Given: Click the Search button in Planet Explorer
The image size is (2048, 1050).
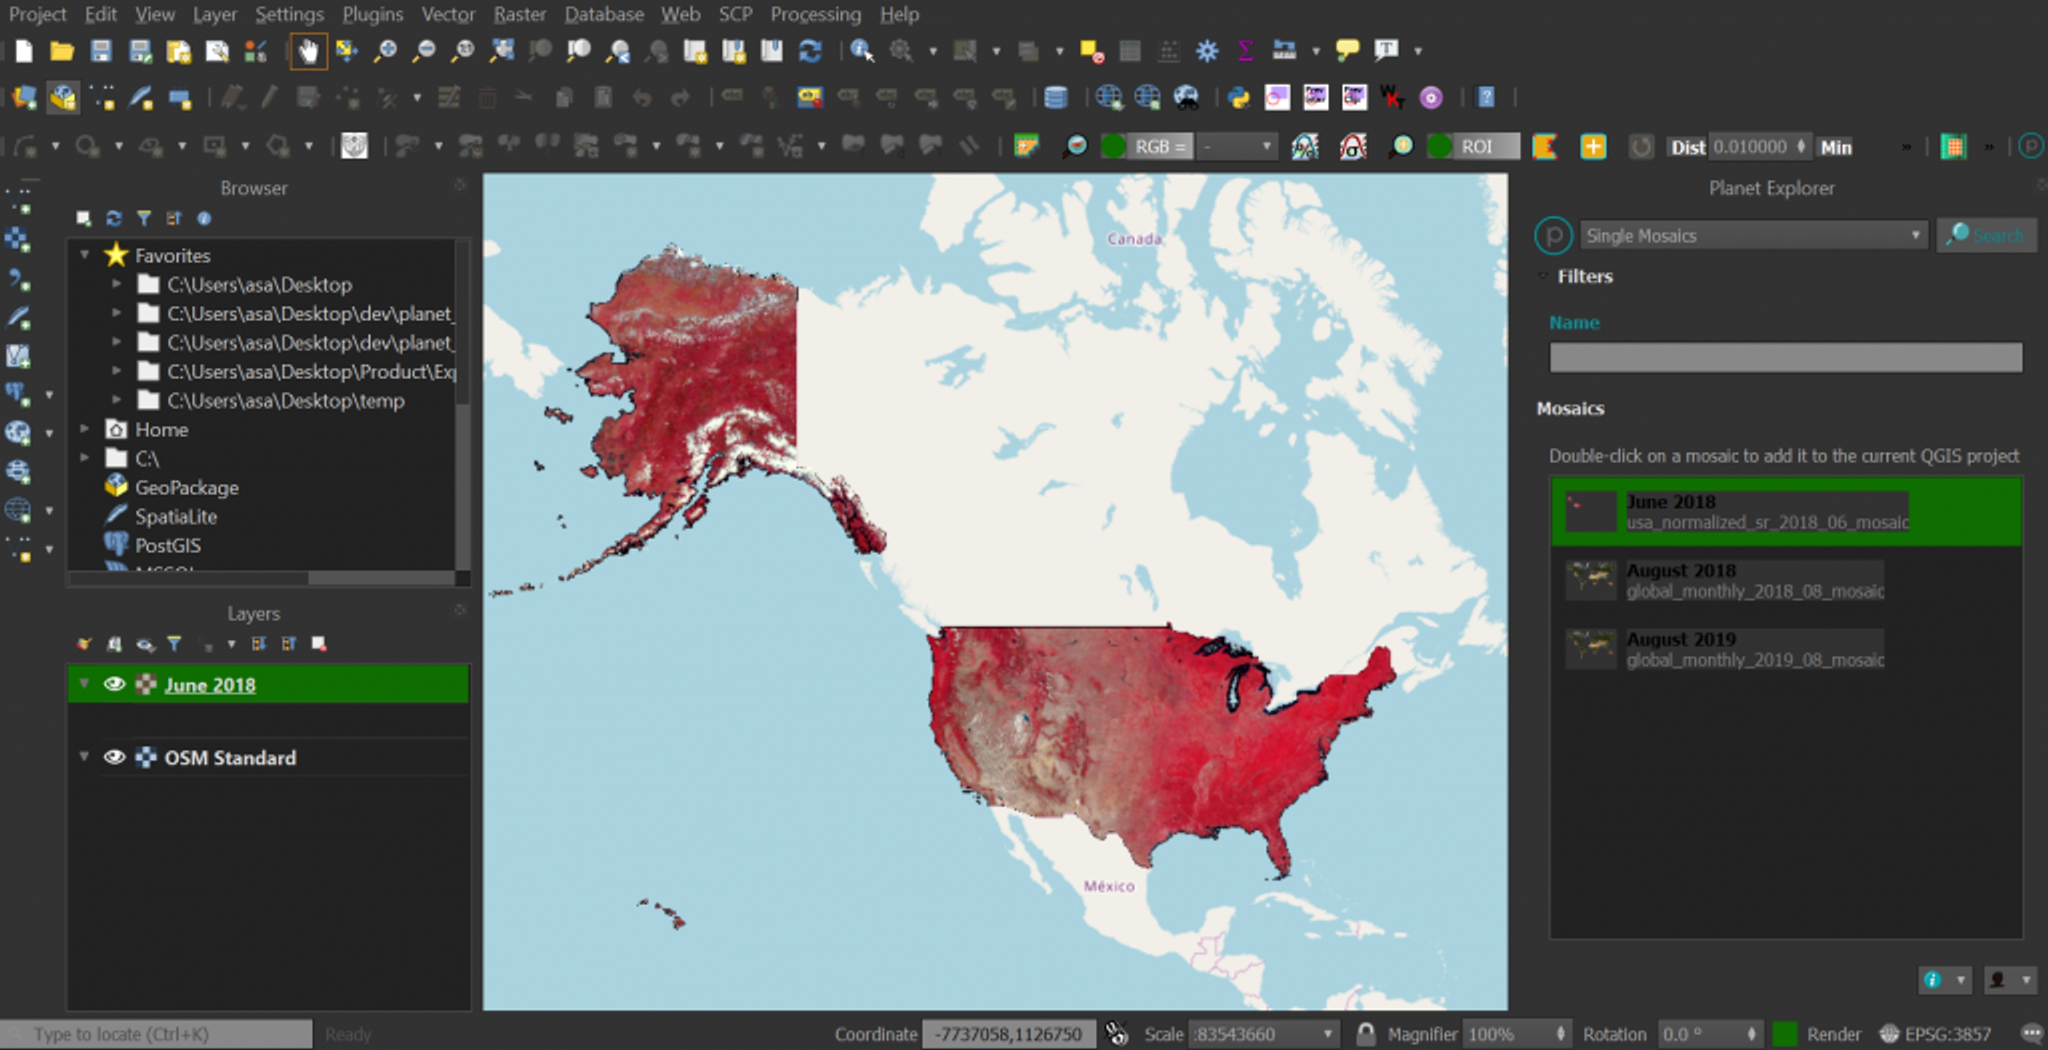Looking at the screenshot, I should [x=1986, y=235].
